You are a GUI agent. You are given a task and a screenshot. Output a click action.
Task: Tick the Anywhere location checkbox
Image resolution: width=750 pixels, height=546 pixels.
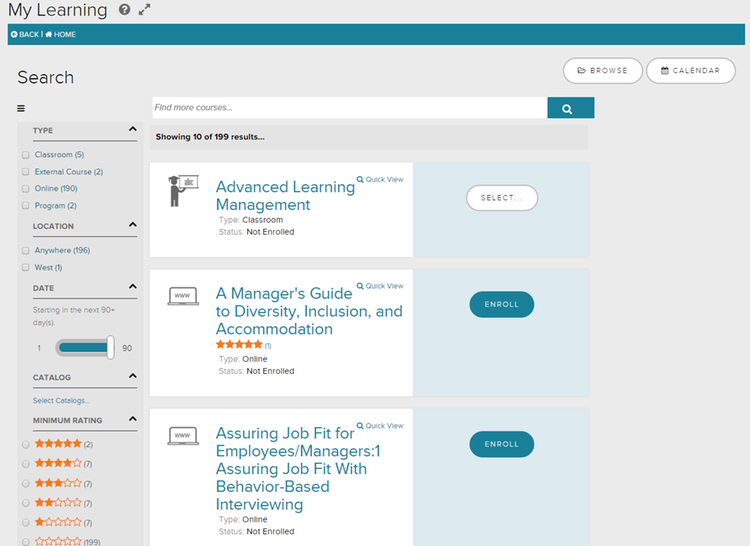pyautogui.click(x=25, y=251)
